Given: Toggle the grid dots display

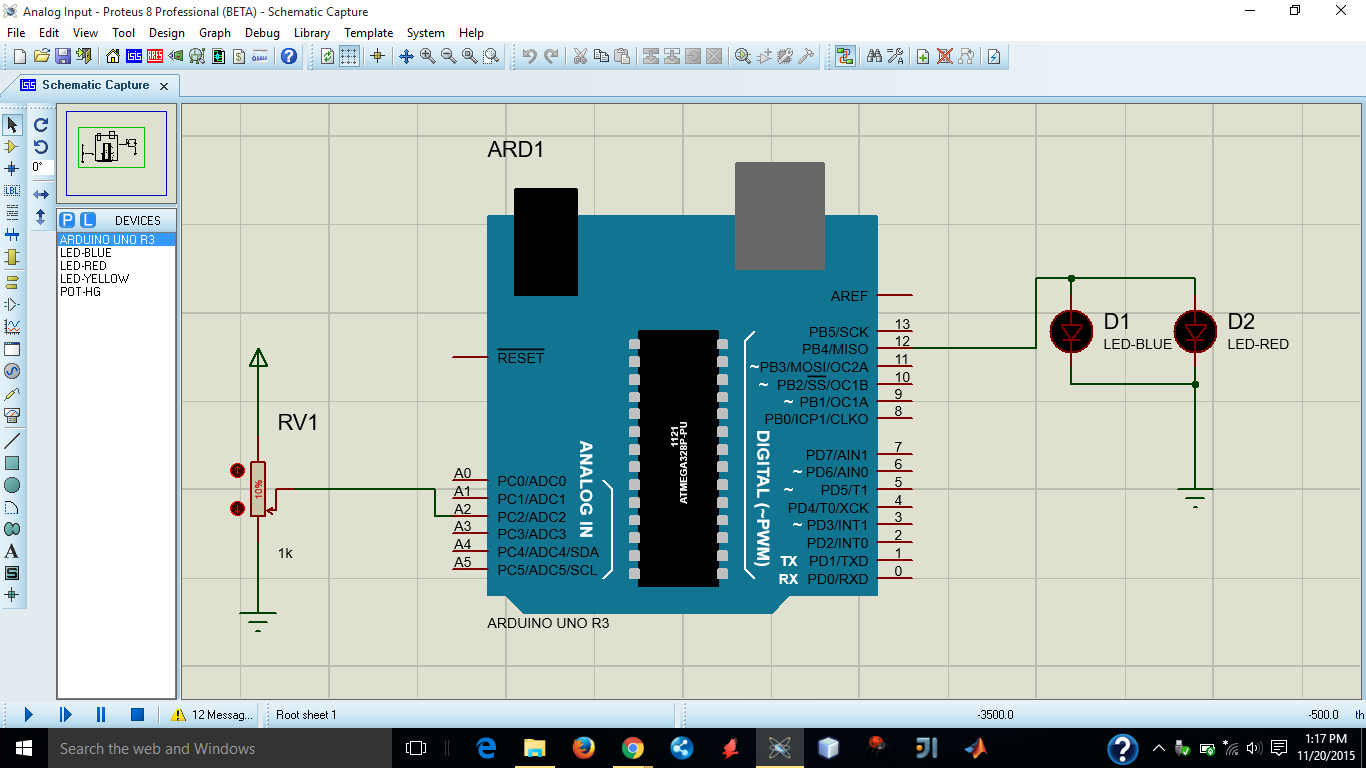Looking at the screenshot, I should tap(348, 56).
